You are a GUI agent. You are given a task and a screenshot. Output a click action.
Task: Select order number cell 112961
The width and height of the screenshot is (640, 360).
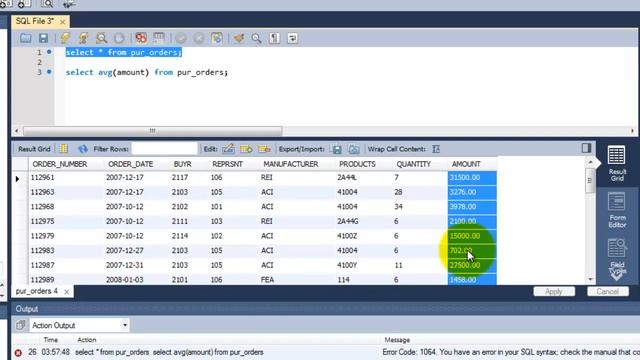(x=42, y=178)
